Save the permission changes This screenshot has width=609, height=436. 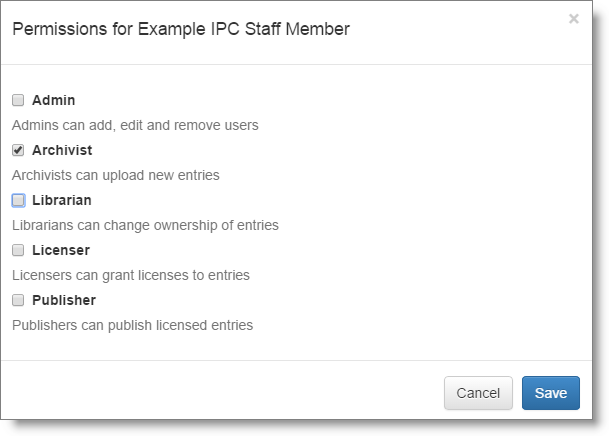550,393
